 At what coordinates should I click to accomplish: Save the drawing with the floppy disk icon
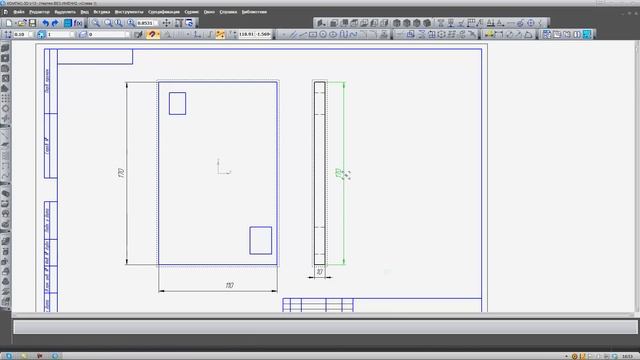(32, 23)
